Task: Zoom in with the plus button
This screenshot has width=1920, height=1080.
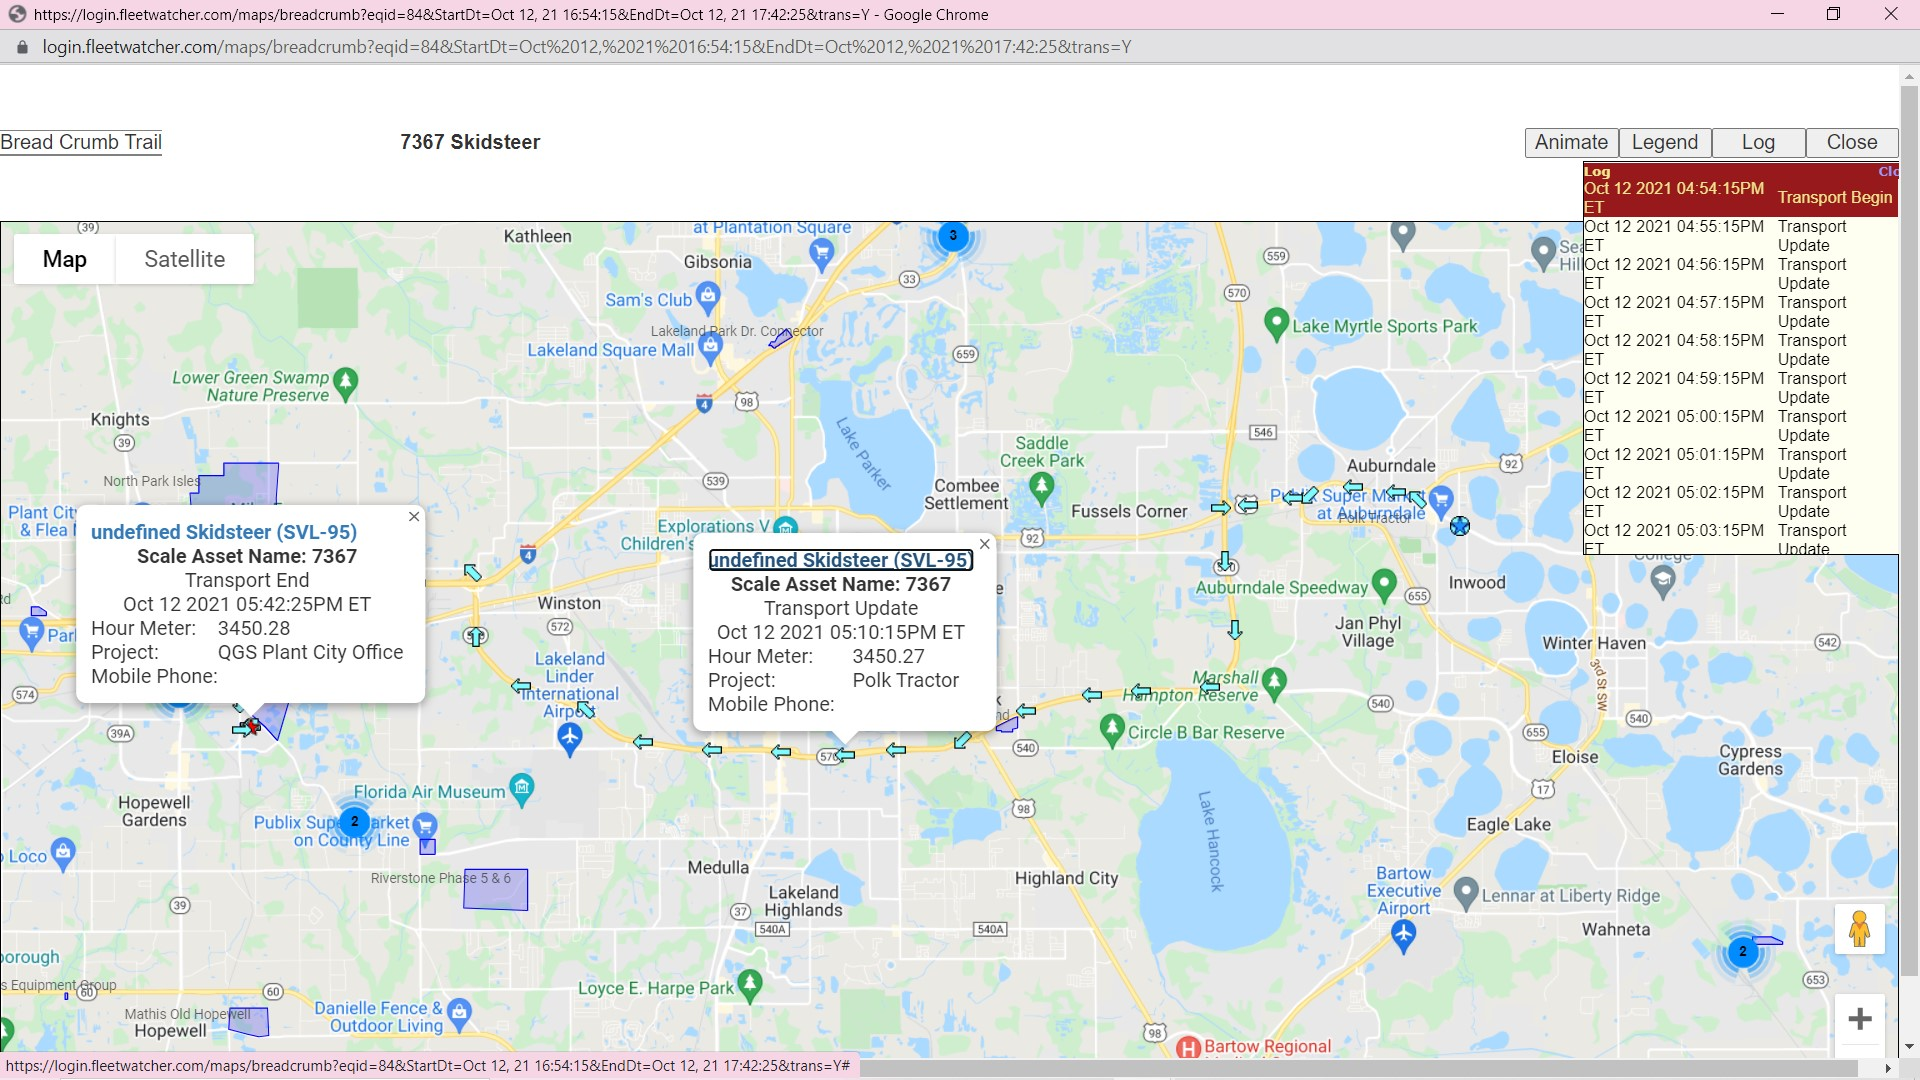Action: [1860, 1019]
